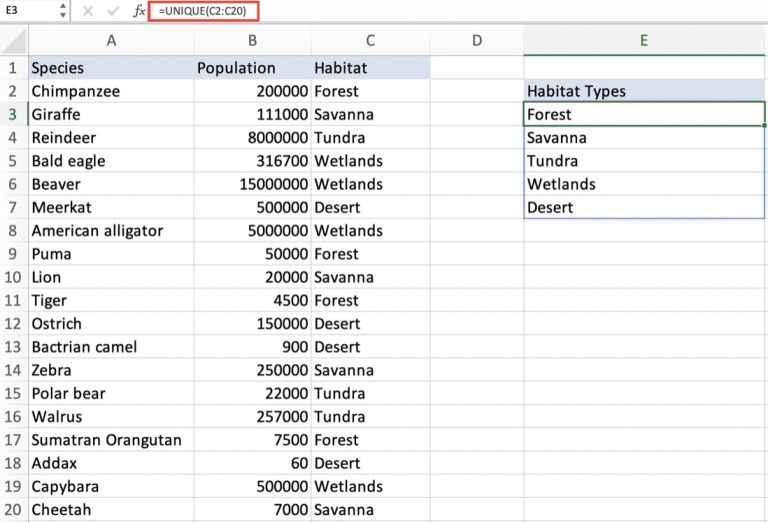This screenshot has width=768, height=523.
Task: Click the Select All corner triangle
Action: [14, 41]
